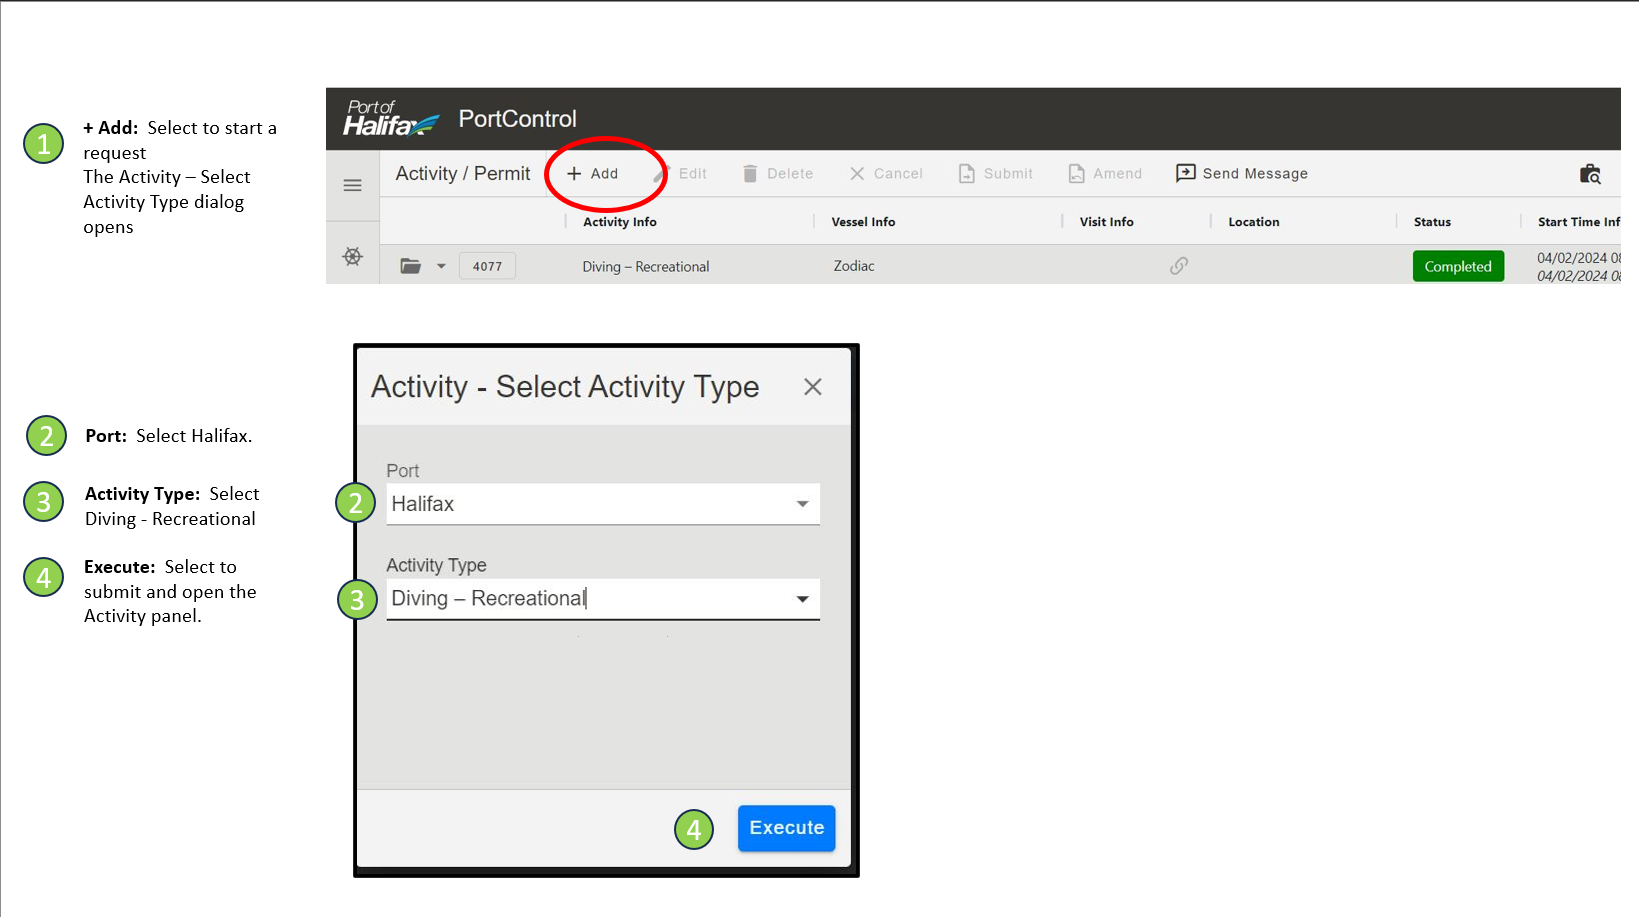Click the Status column header

click(1432, 222)
